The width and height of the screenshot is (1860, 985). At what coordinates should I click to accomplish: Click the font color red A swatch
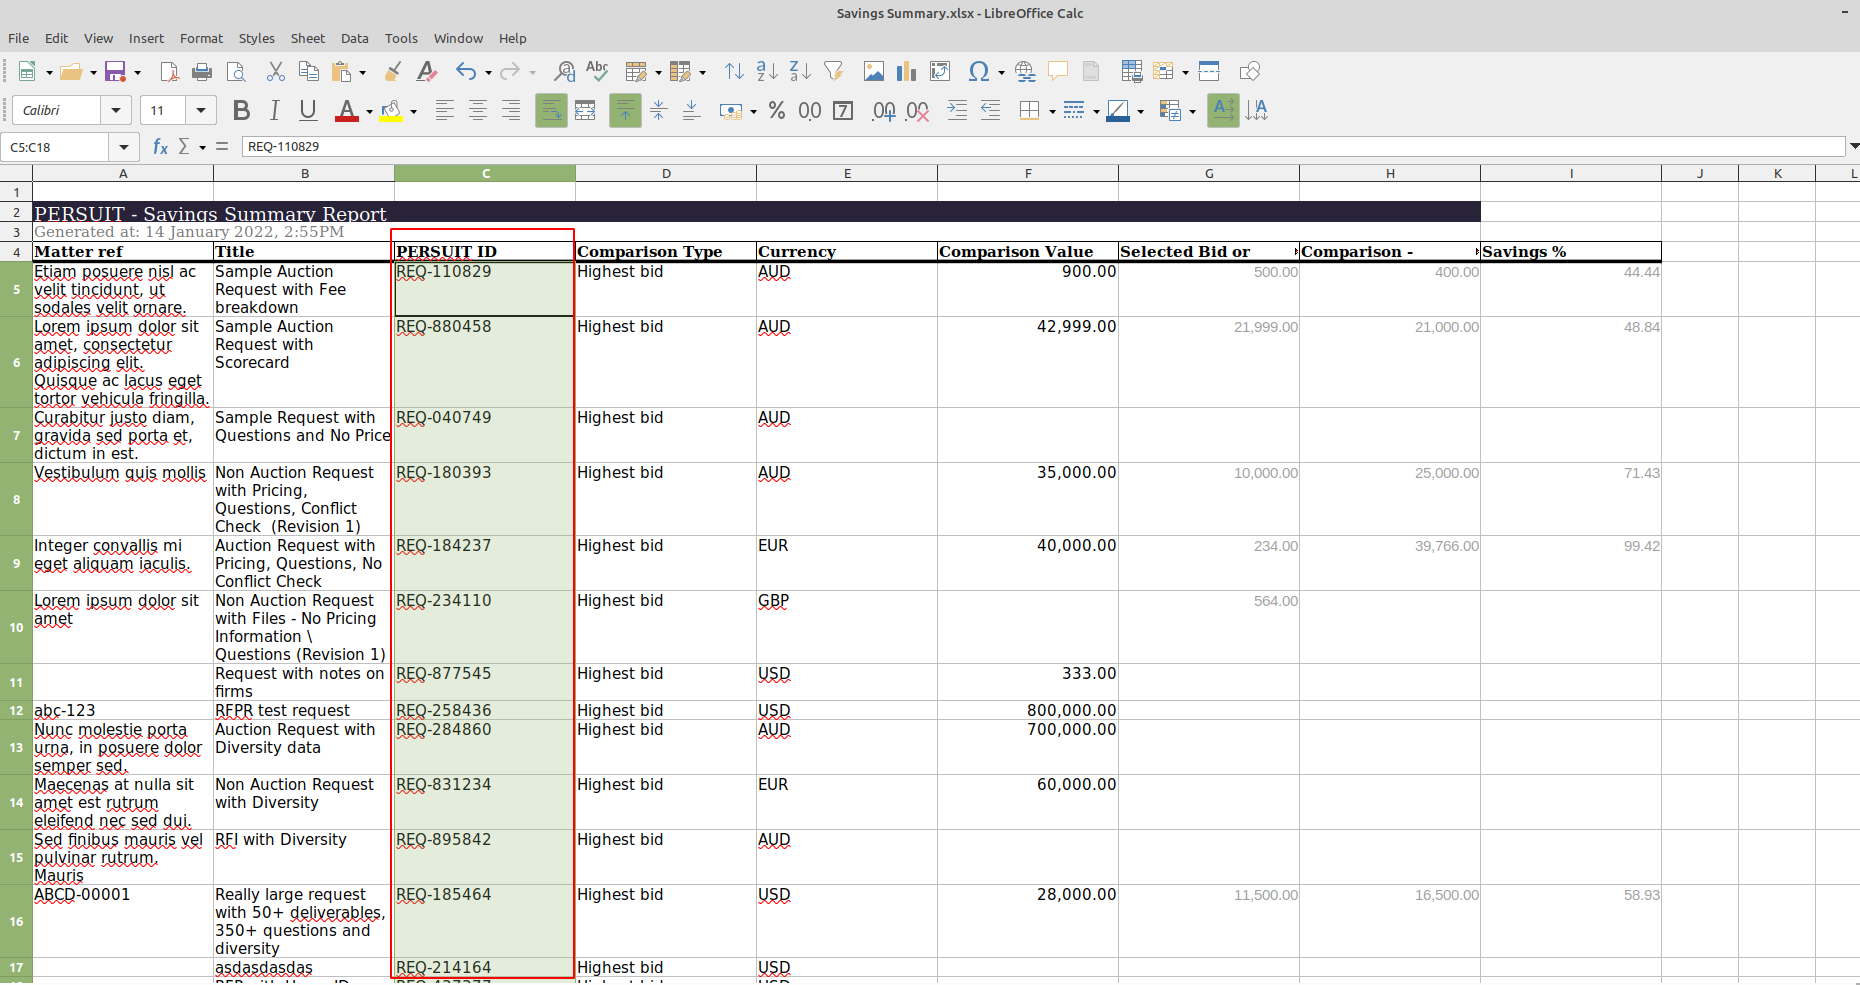click(x=346, y=111)
